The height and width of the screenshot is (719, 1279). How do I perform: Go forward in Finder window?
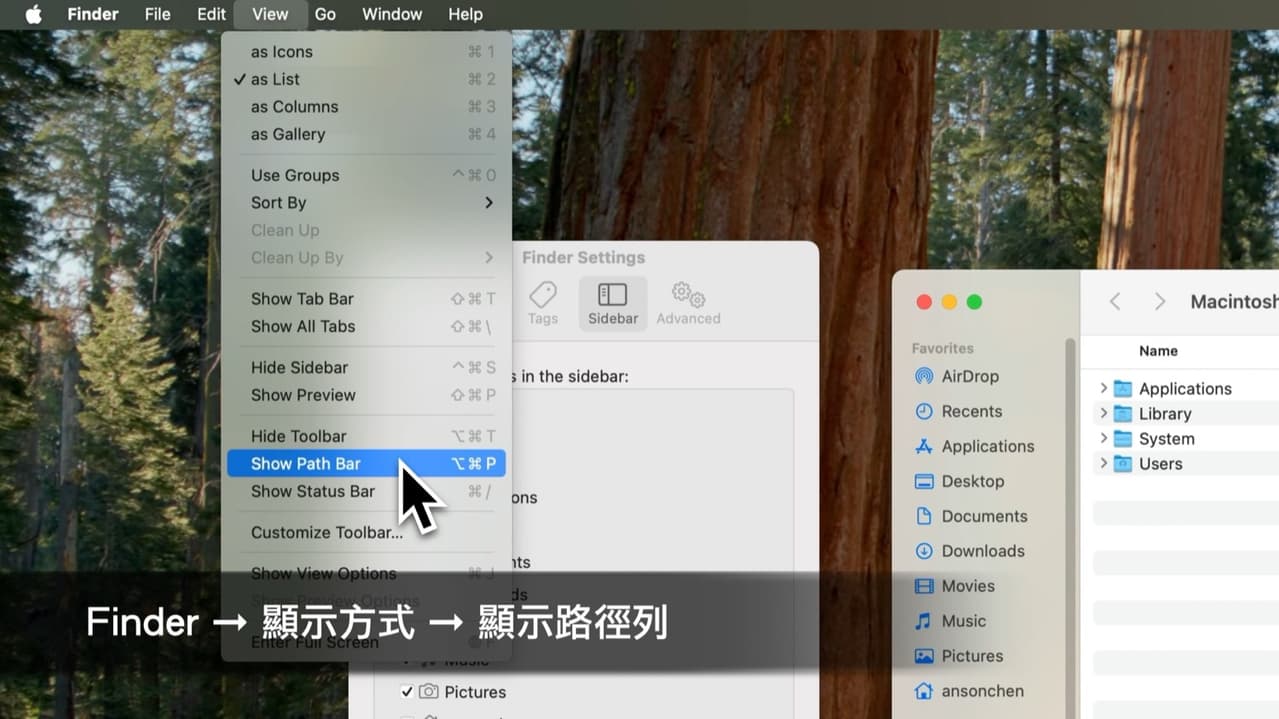click(x=1160, y=302)
